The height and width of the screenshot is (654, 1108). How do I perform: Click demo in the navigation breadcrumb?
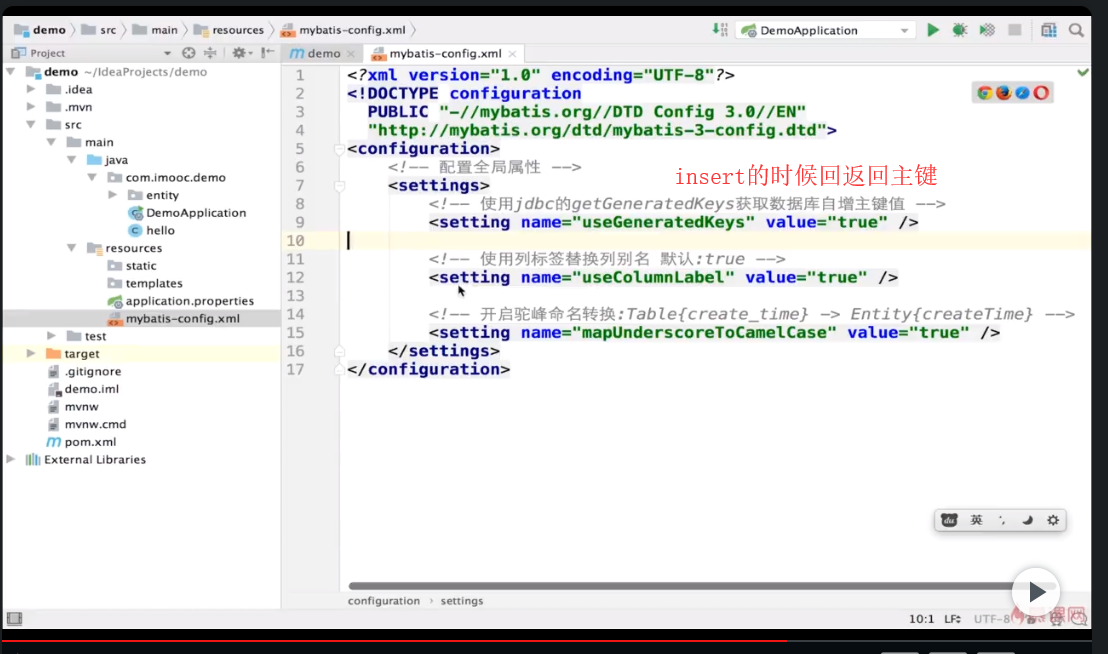41,30
